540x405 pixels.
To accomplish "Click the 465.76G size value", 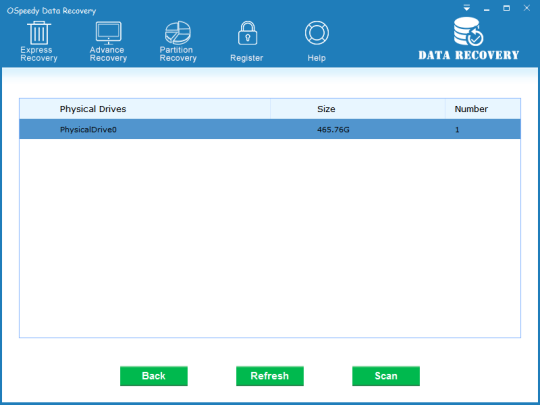I will point(333,130).
